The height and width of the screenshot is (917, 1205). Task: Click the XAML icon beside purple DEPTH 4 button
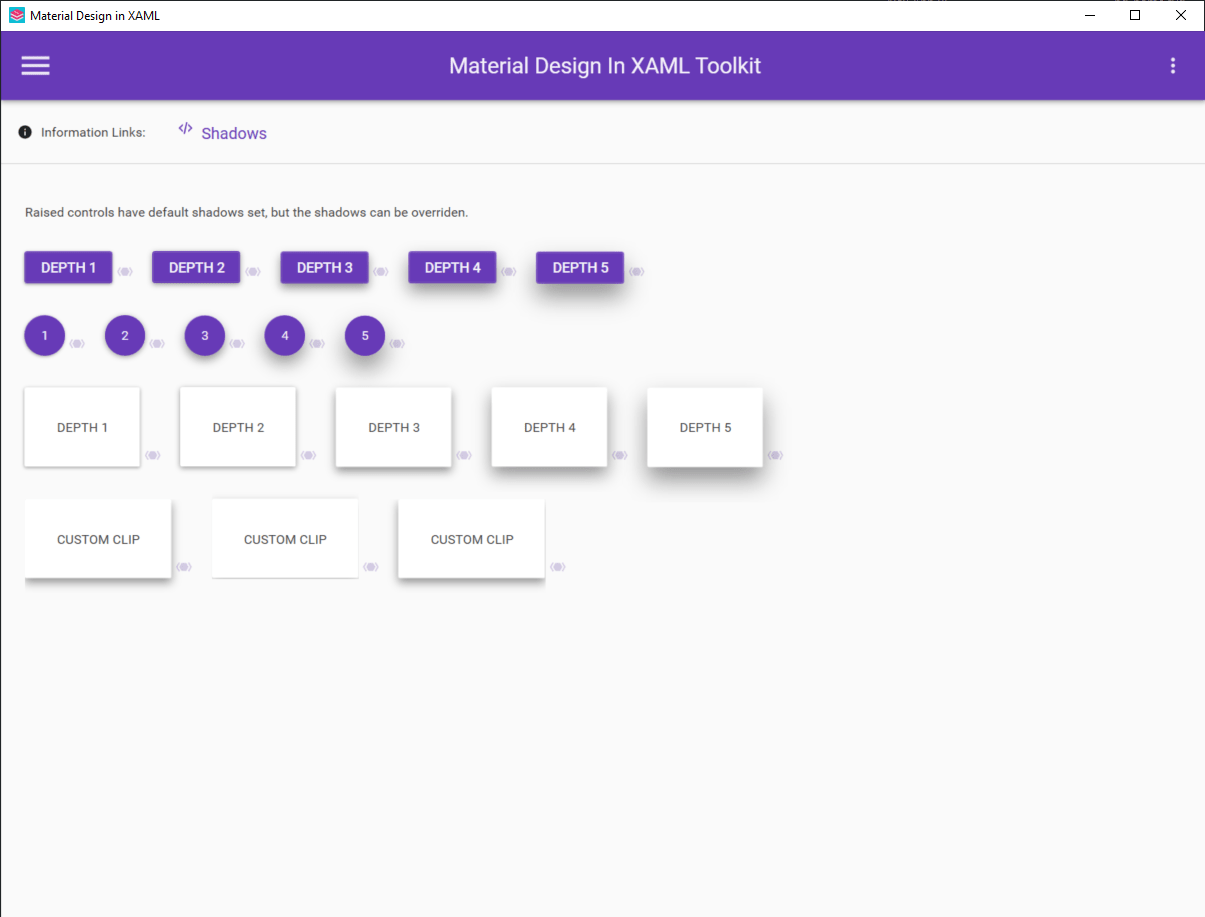(509, 272)
